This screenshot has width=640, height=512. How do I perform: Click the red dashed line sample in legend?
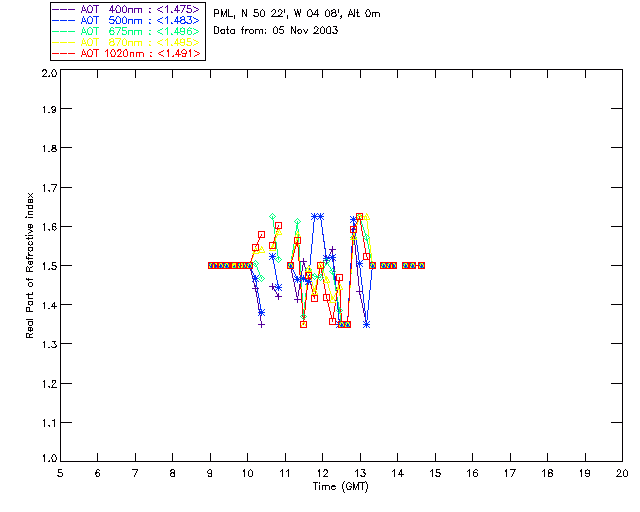(64, 53)
